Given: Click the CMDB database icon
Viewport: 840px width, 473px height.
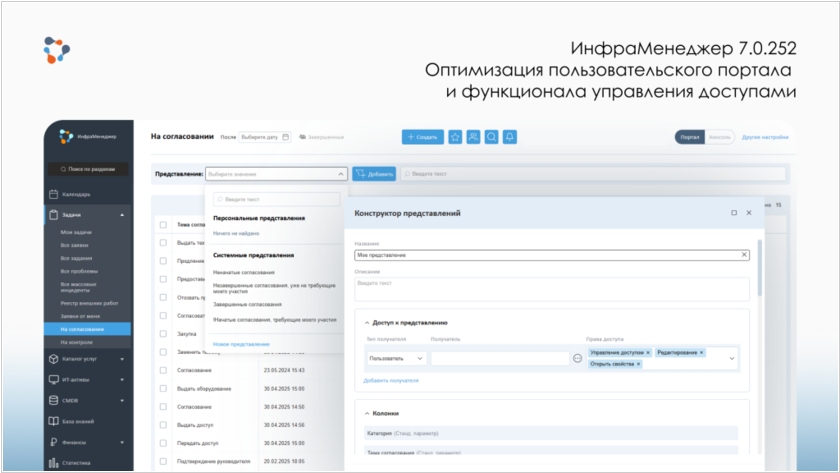Looking at the screenshot, I should click(54, 400).
